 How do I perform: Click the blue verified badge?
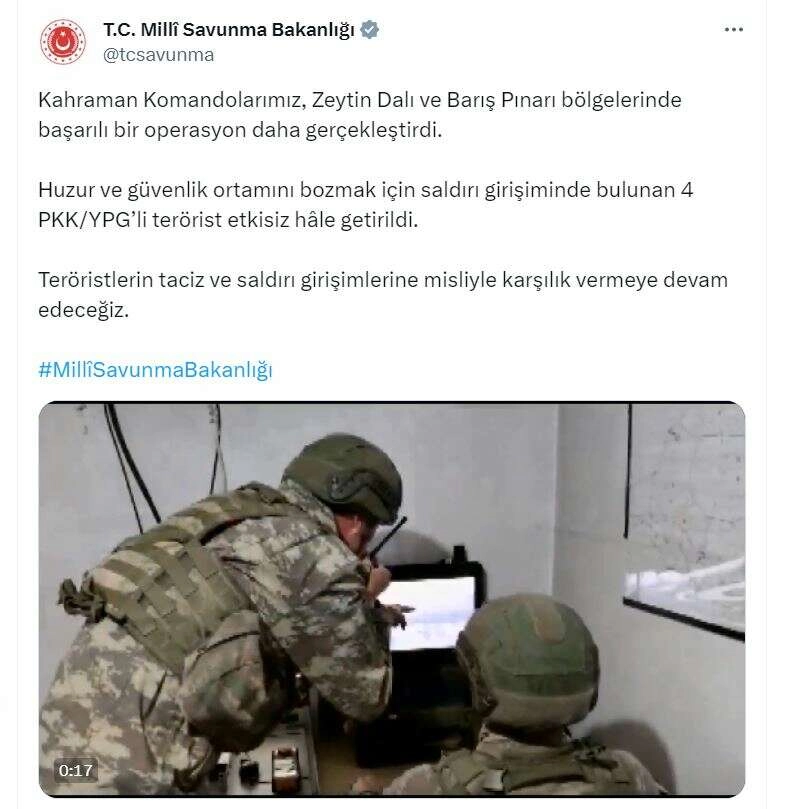(x=370, y=30)
